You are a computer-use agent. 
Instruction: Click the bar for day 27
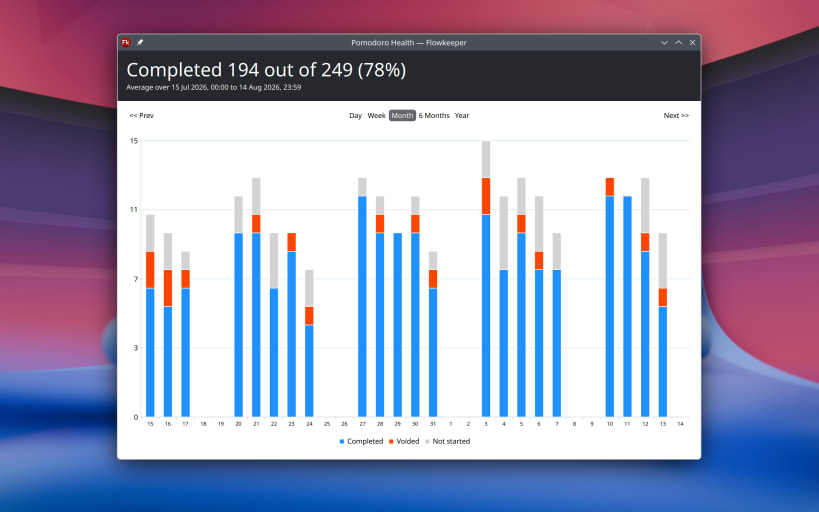(362, 297)
